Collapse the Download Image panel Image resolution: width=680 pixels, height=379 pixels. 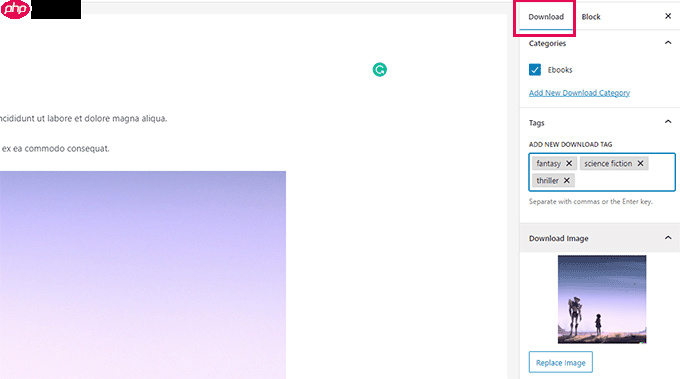(x=668, y=238)
